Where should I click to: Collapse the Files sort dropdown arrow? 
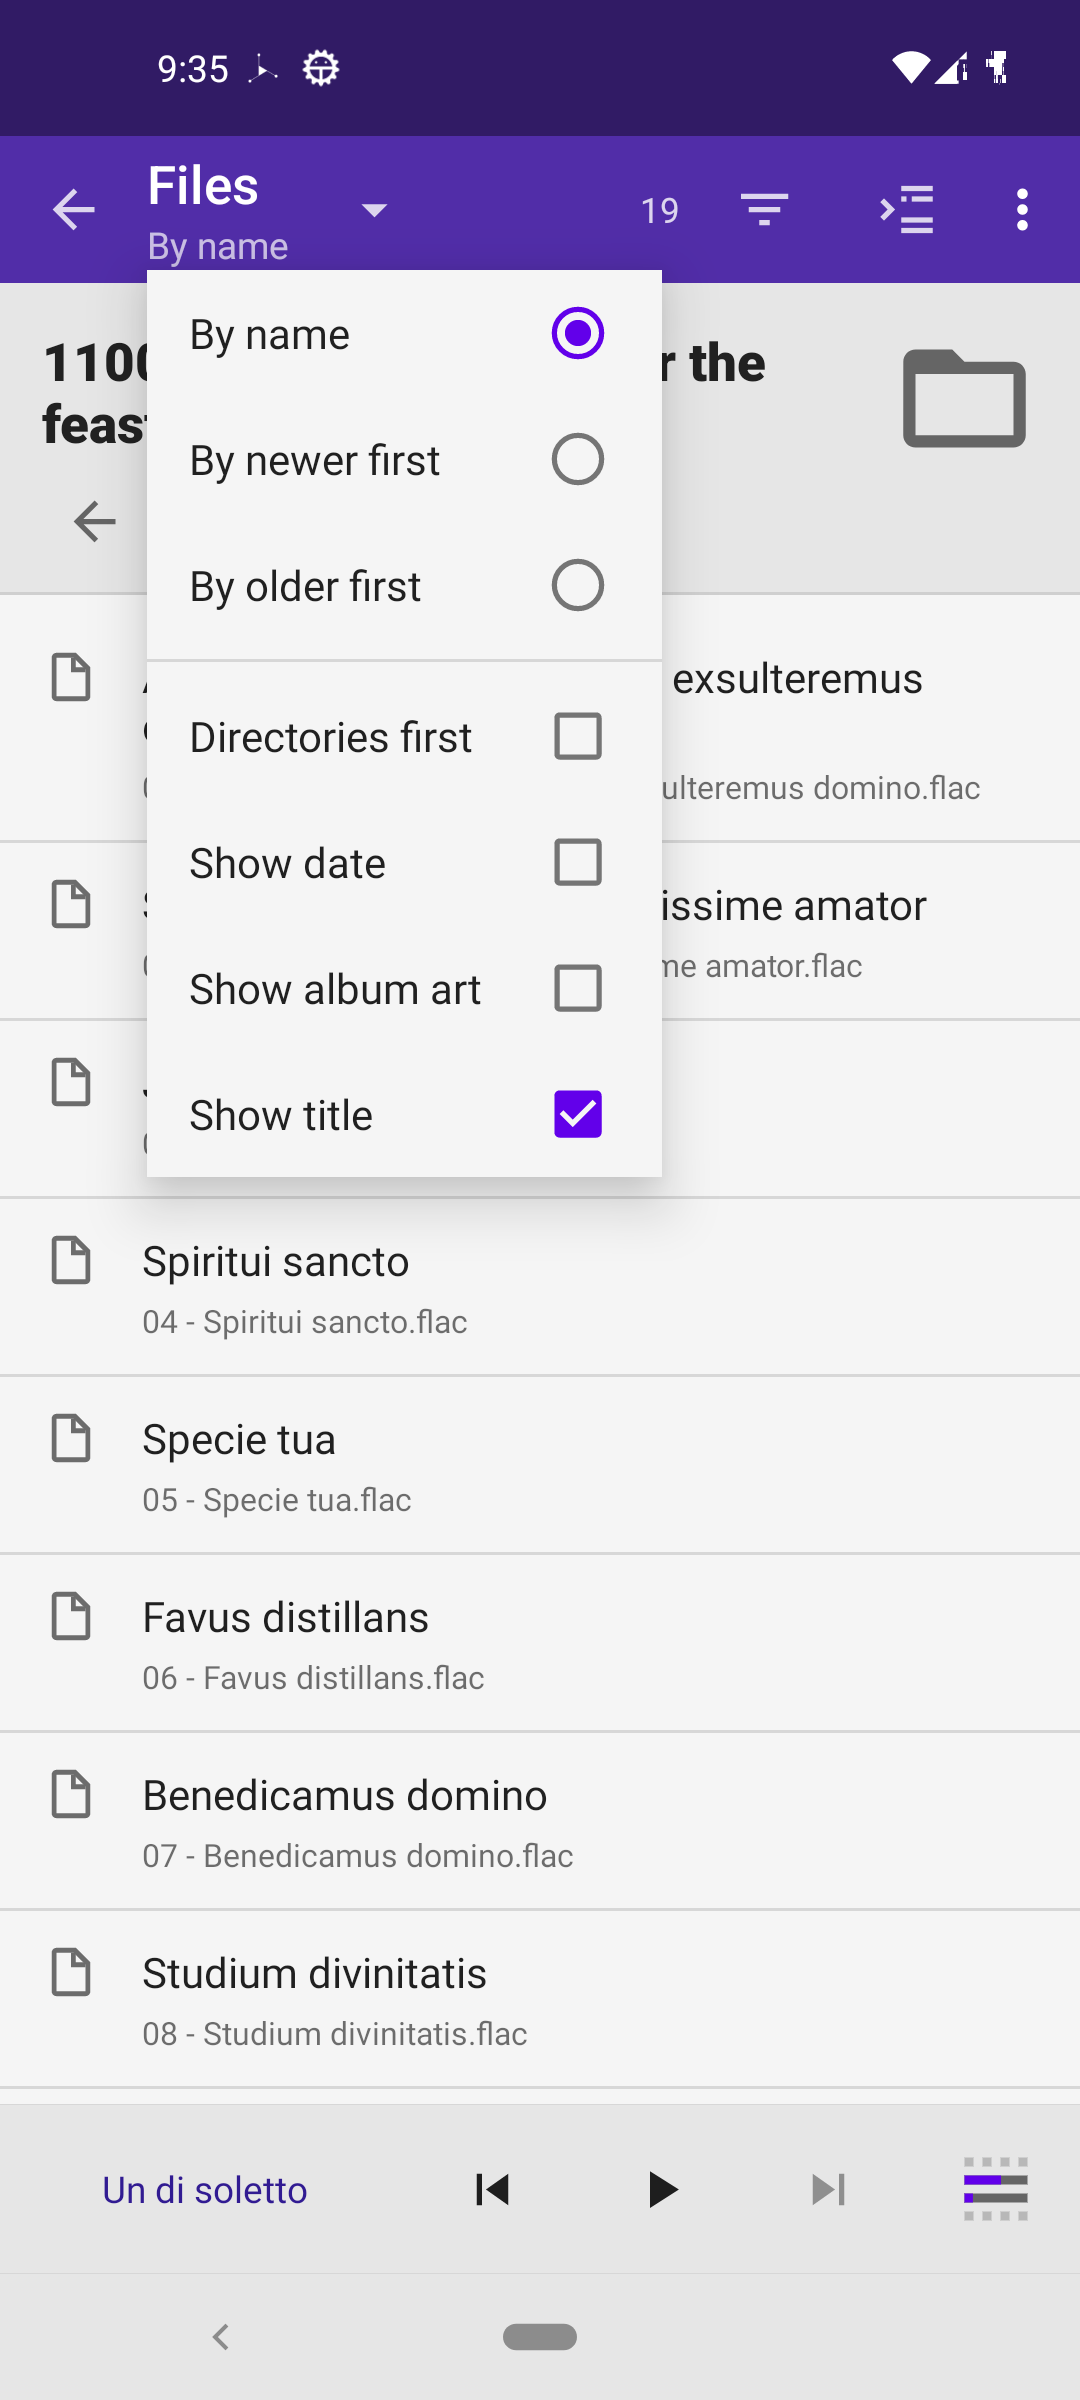tap(374, 210)
